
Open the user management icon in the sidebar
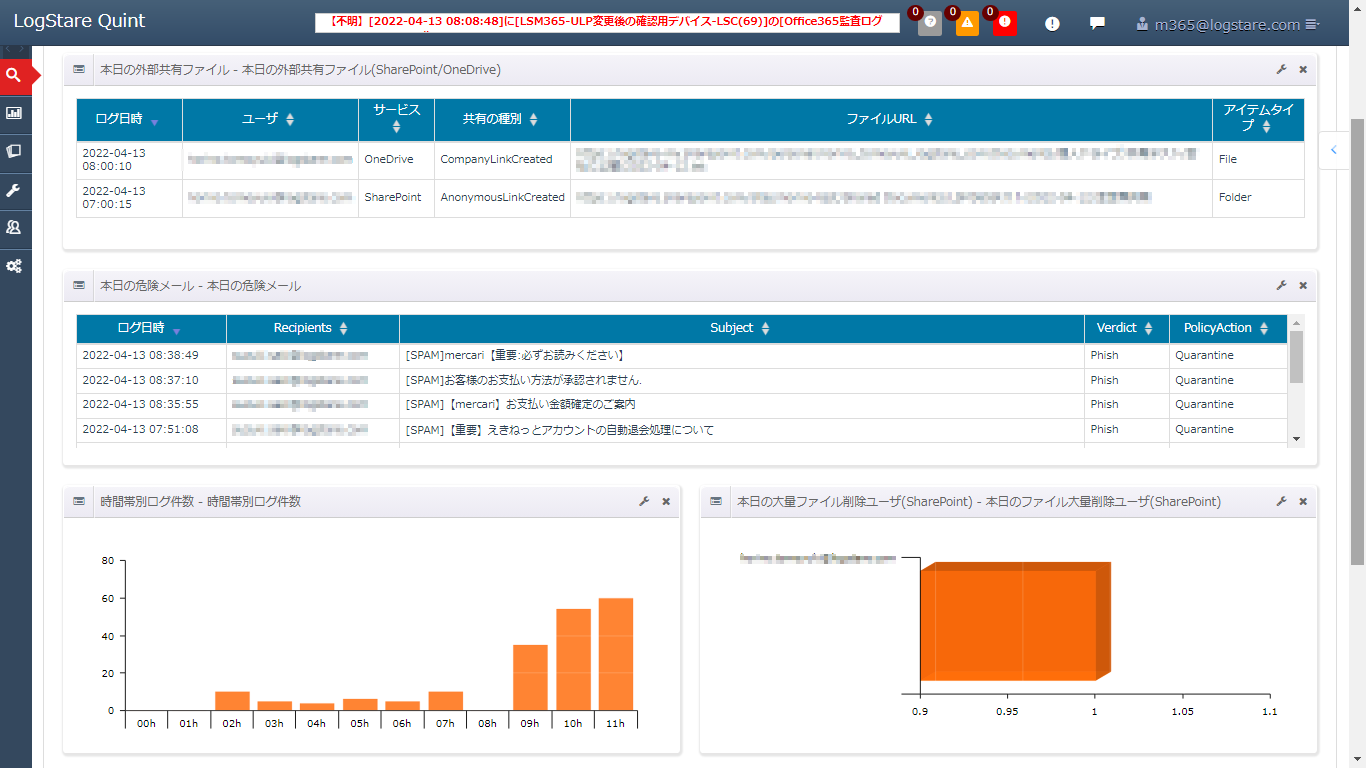14,228
